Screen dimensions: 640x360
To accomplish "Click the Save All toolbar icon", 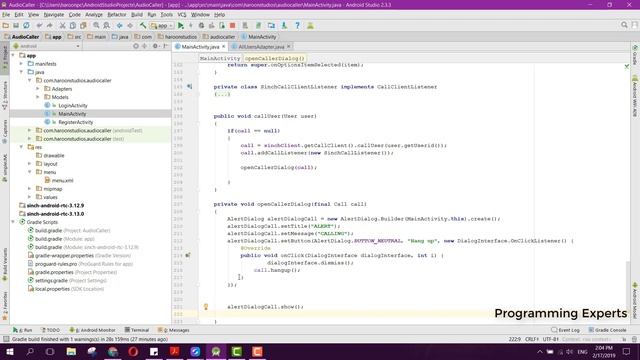I will [x=16, y=25].
